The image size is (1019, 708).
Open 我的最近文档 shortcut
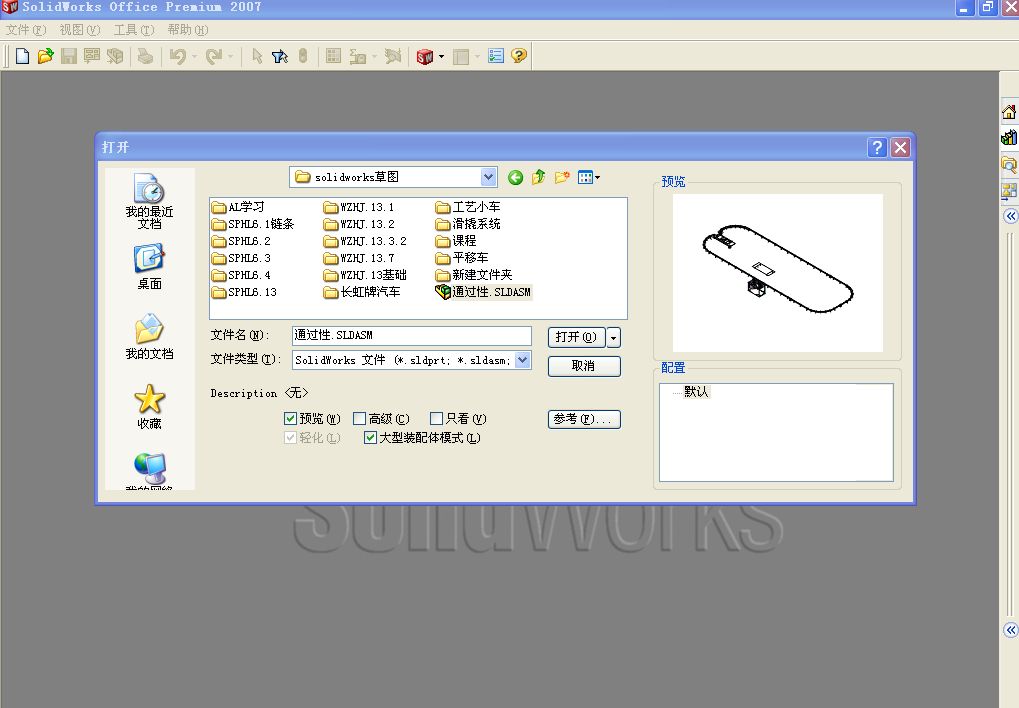tap(149, 201)
